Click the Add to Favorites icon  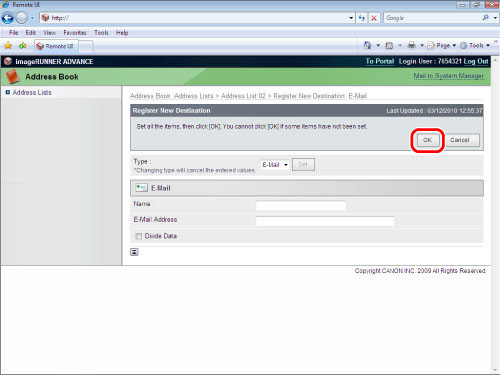pyautogui.click(x=23, y=46)
